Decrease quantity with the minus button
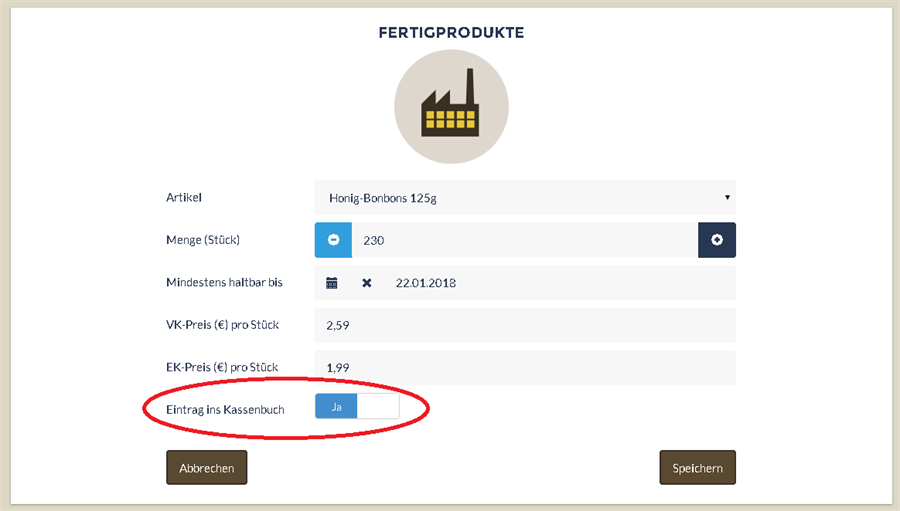Viewport: 900px width, 511px height. [333, 240]
